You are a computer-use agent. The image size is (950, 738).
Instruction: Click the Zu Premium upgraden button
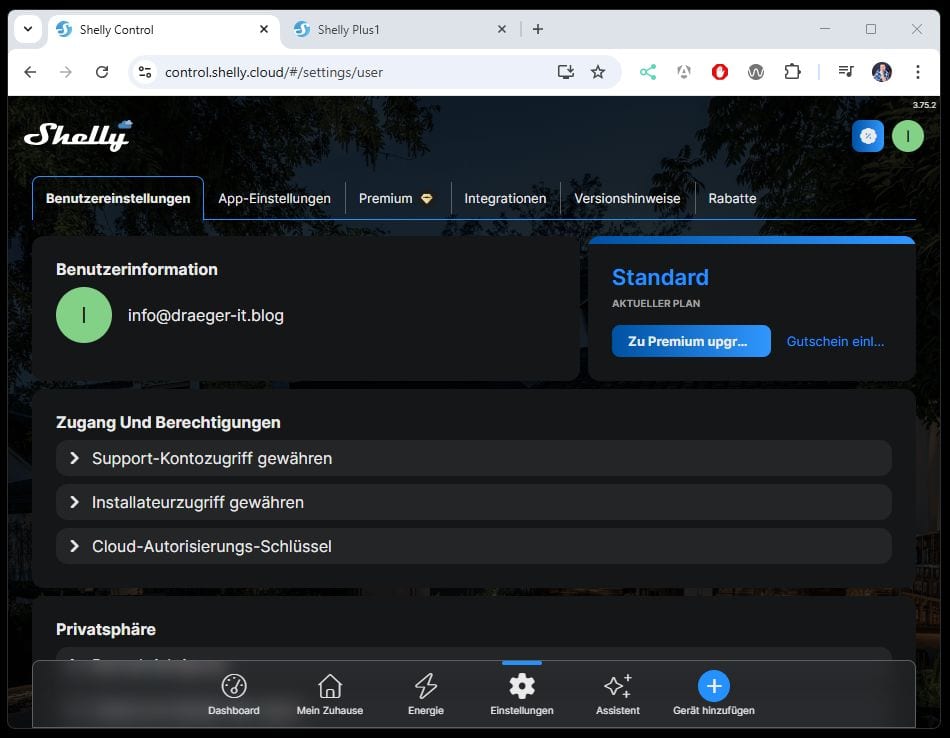tap(691, 341)
